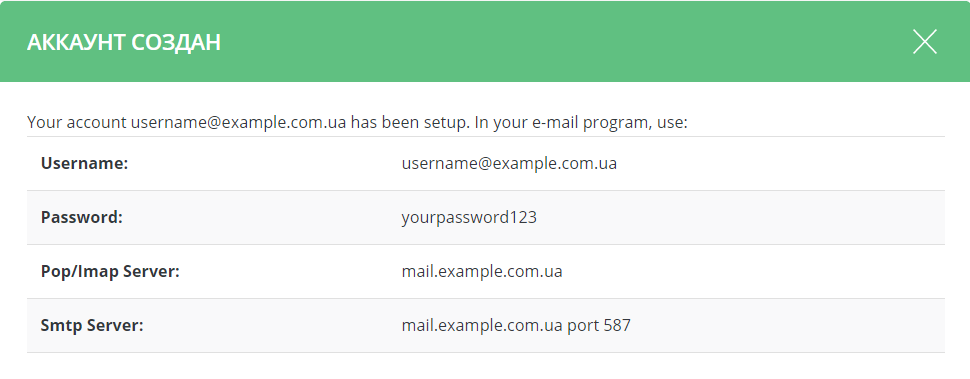Click the empty part of the Username row

pos(779,164)
